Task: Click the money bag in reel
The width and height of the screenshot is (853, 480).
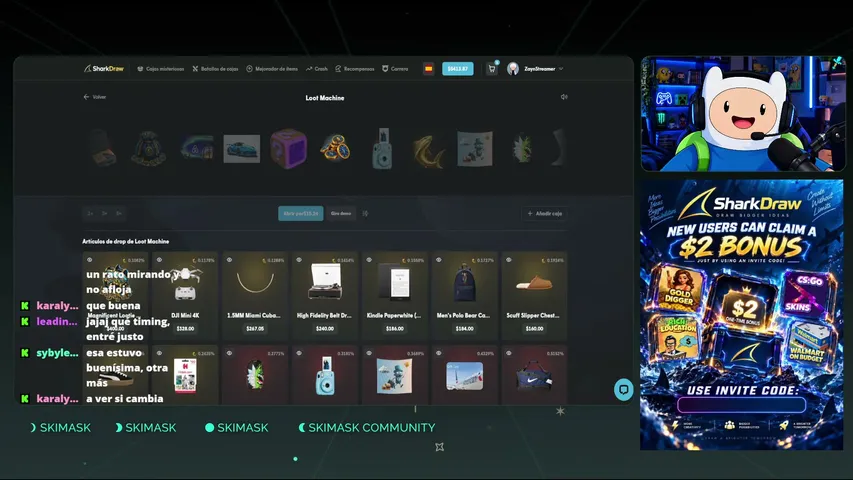Action: [148, 148]
